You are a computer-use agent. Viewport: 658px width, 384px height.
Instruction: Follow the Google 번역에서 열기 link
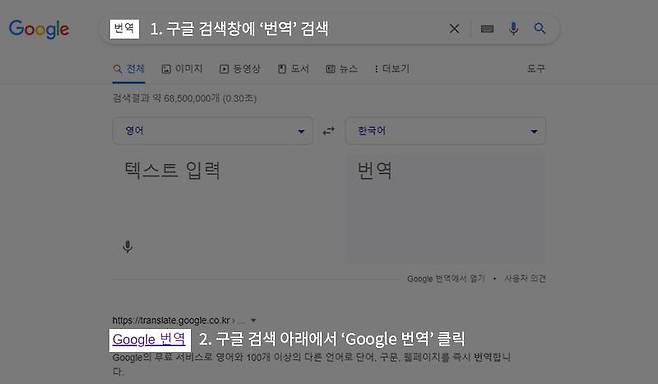pyautogui.click(x=446, y=278)
